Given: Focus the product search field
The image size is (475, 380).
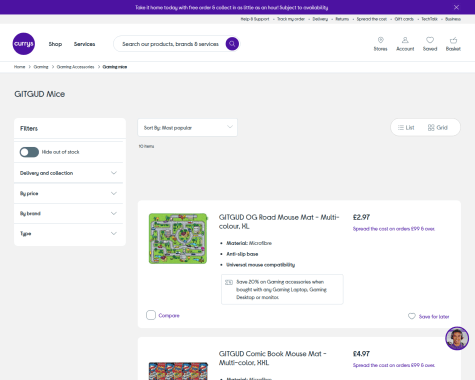Looking at the screenshot, I should pyautogui.click(x=170, y=44).
